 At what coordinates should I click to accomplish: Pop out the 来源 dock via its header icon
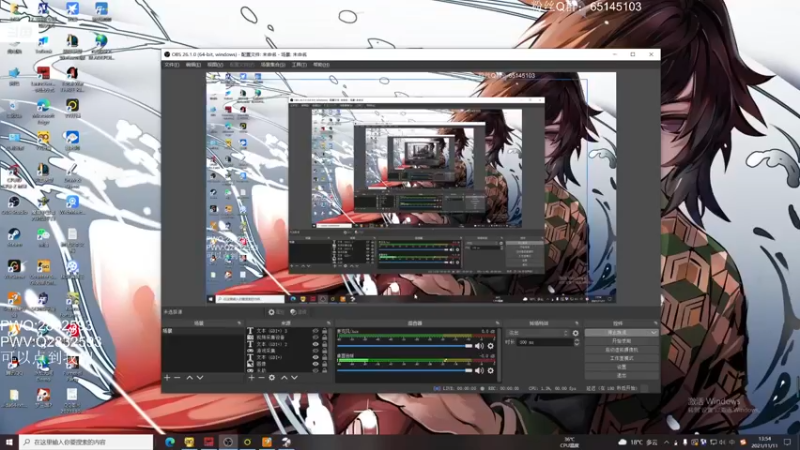point(329,323)
